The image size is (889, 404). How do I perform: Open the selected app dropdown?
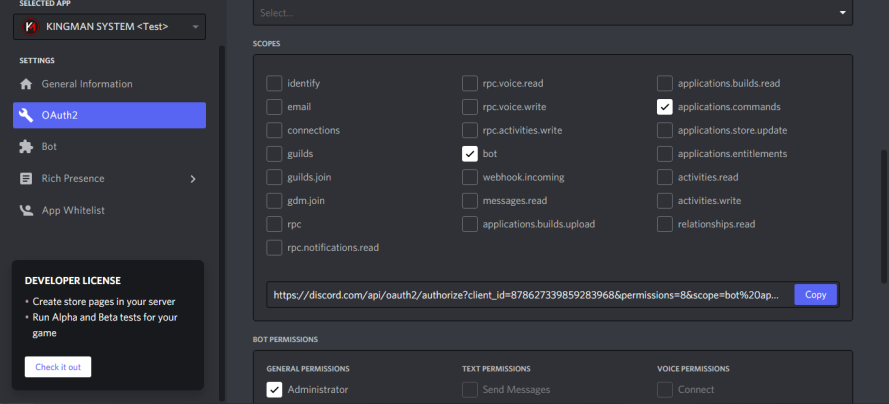point(109,27)
